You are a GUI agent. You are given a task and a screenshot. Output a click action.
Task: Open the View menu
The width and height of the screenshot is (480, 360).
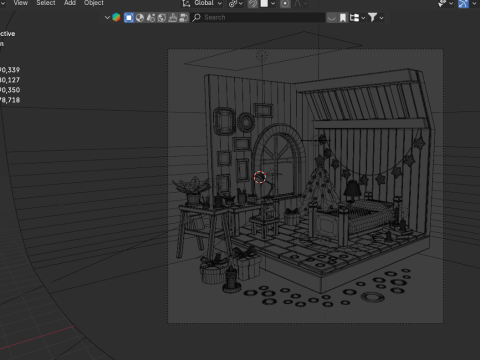click(20, 3)
